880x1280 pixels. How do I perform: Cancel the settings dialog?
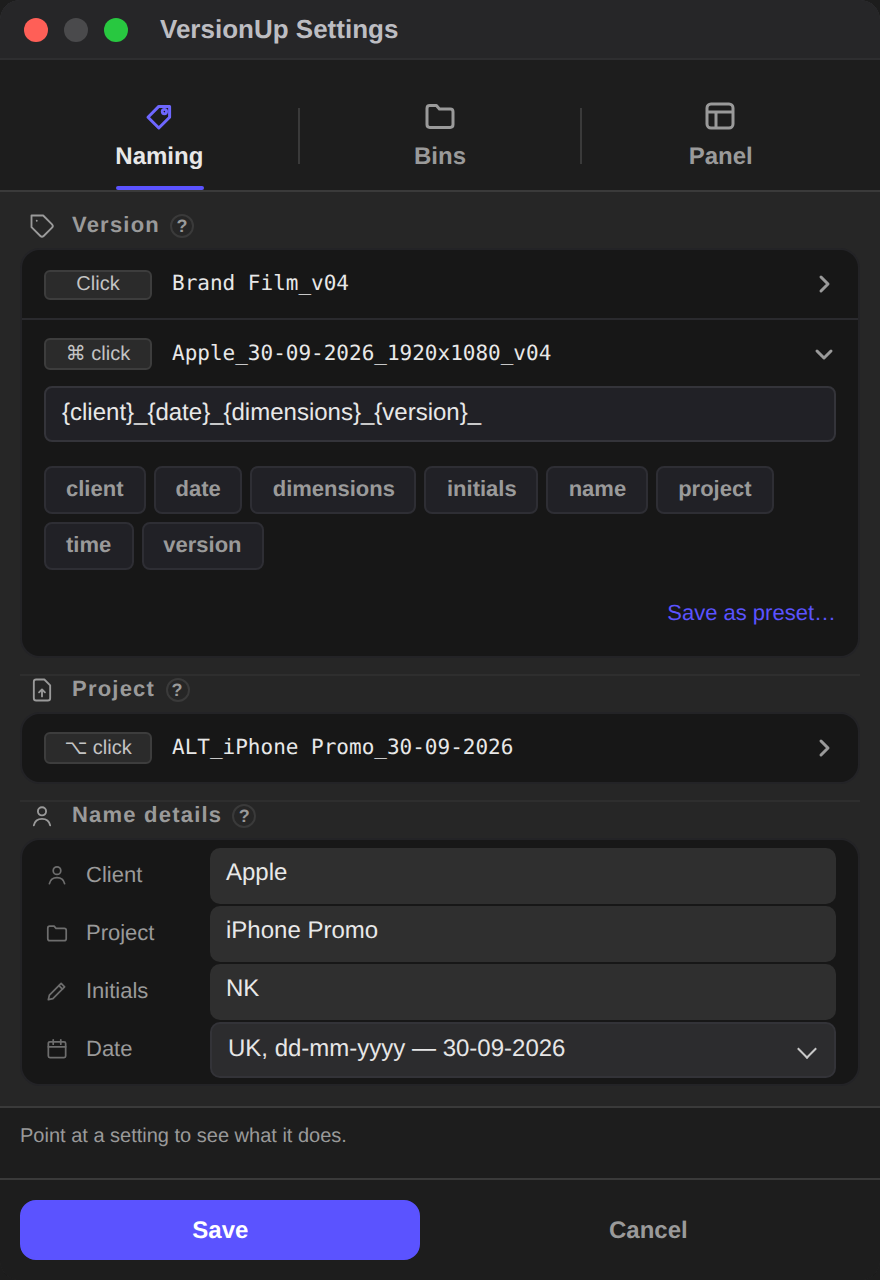pos(648,1230)
